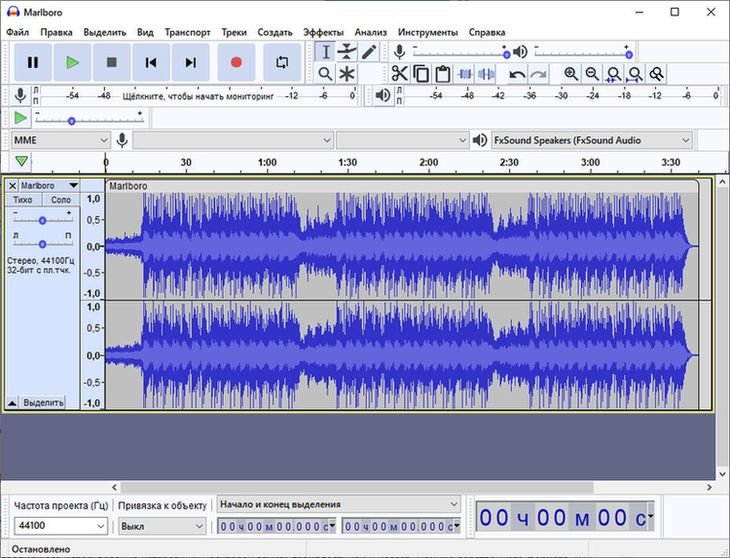Pick the Draw pencil tool
Image resolution: width=730 pixels, height=558 pixels.
coord(369,52)
